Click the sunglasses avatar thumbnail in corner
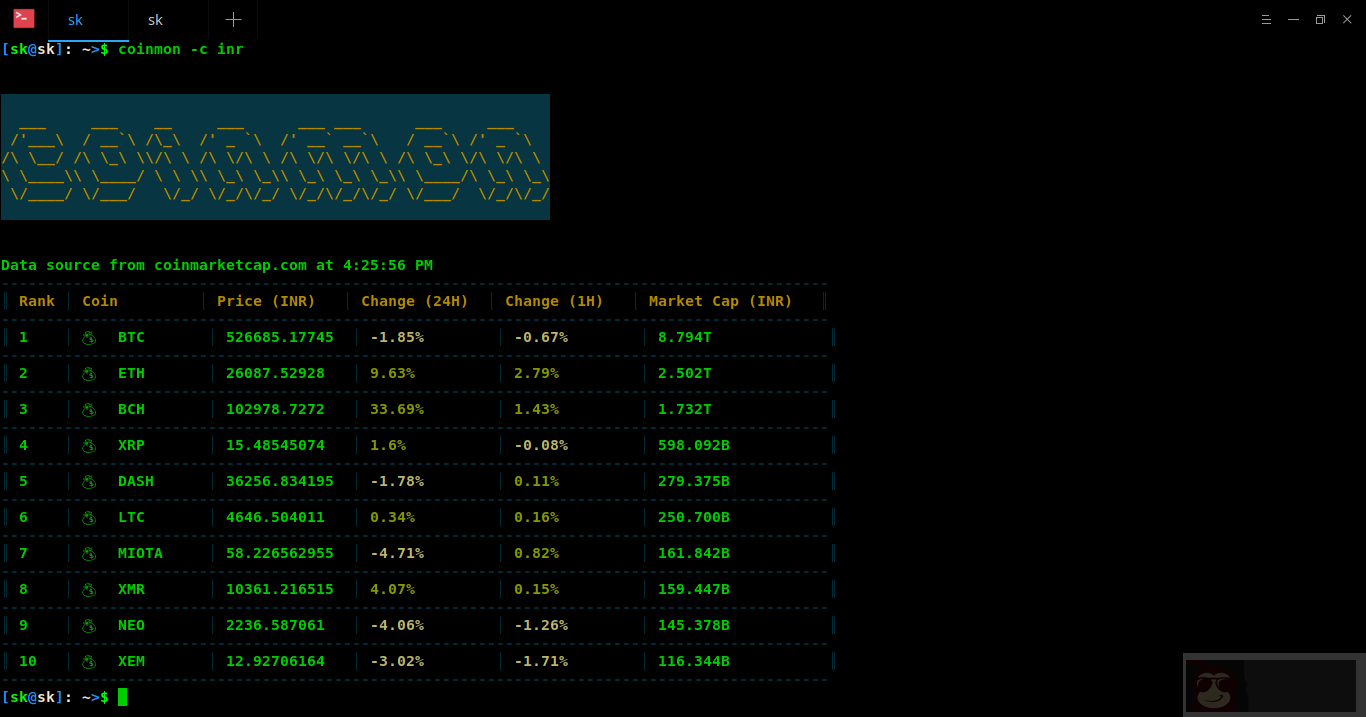Image resolution: width=1366 pixels, height=717 pixels. click(x=1213, y=686)
